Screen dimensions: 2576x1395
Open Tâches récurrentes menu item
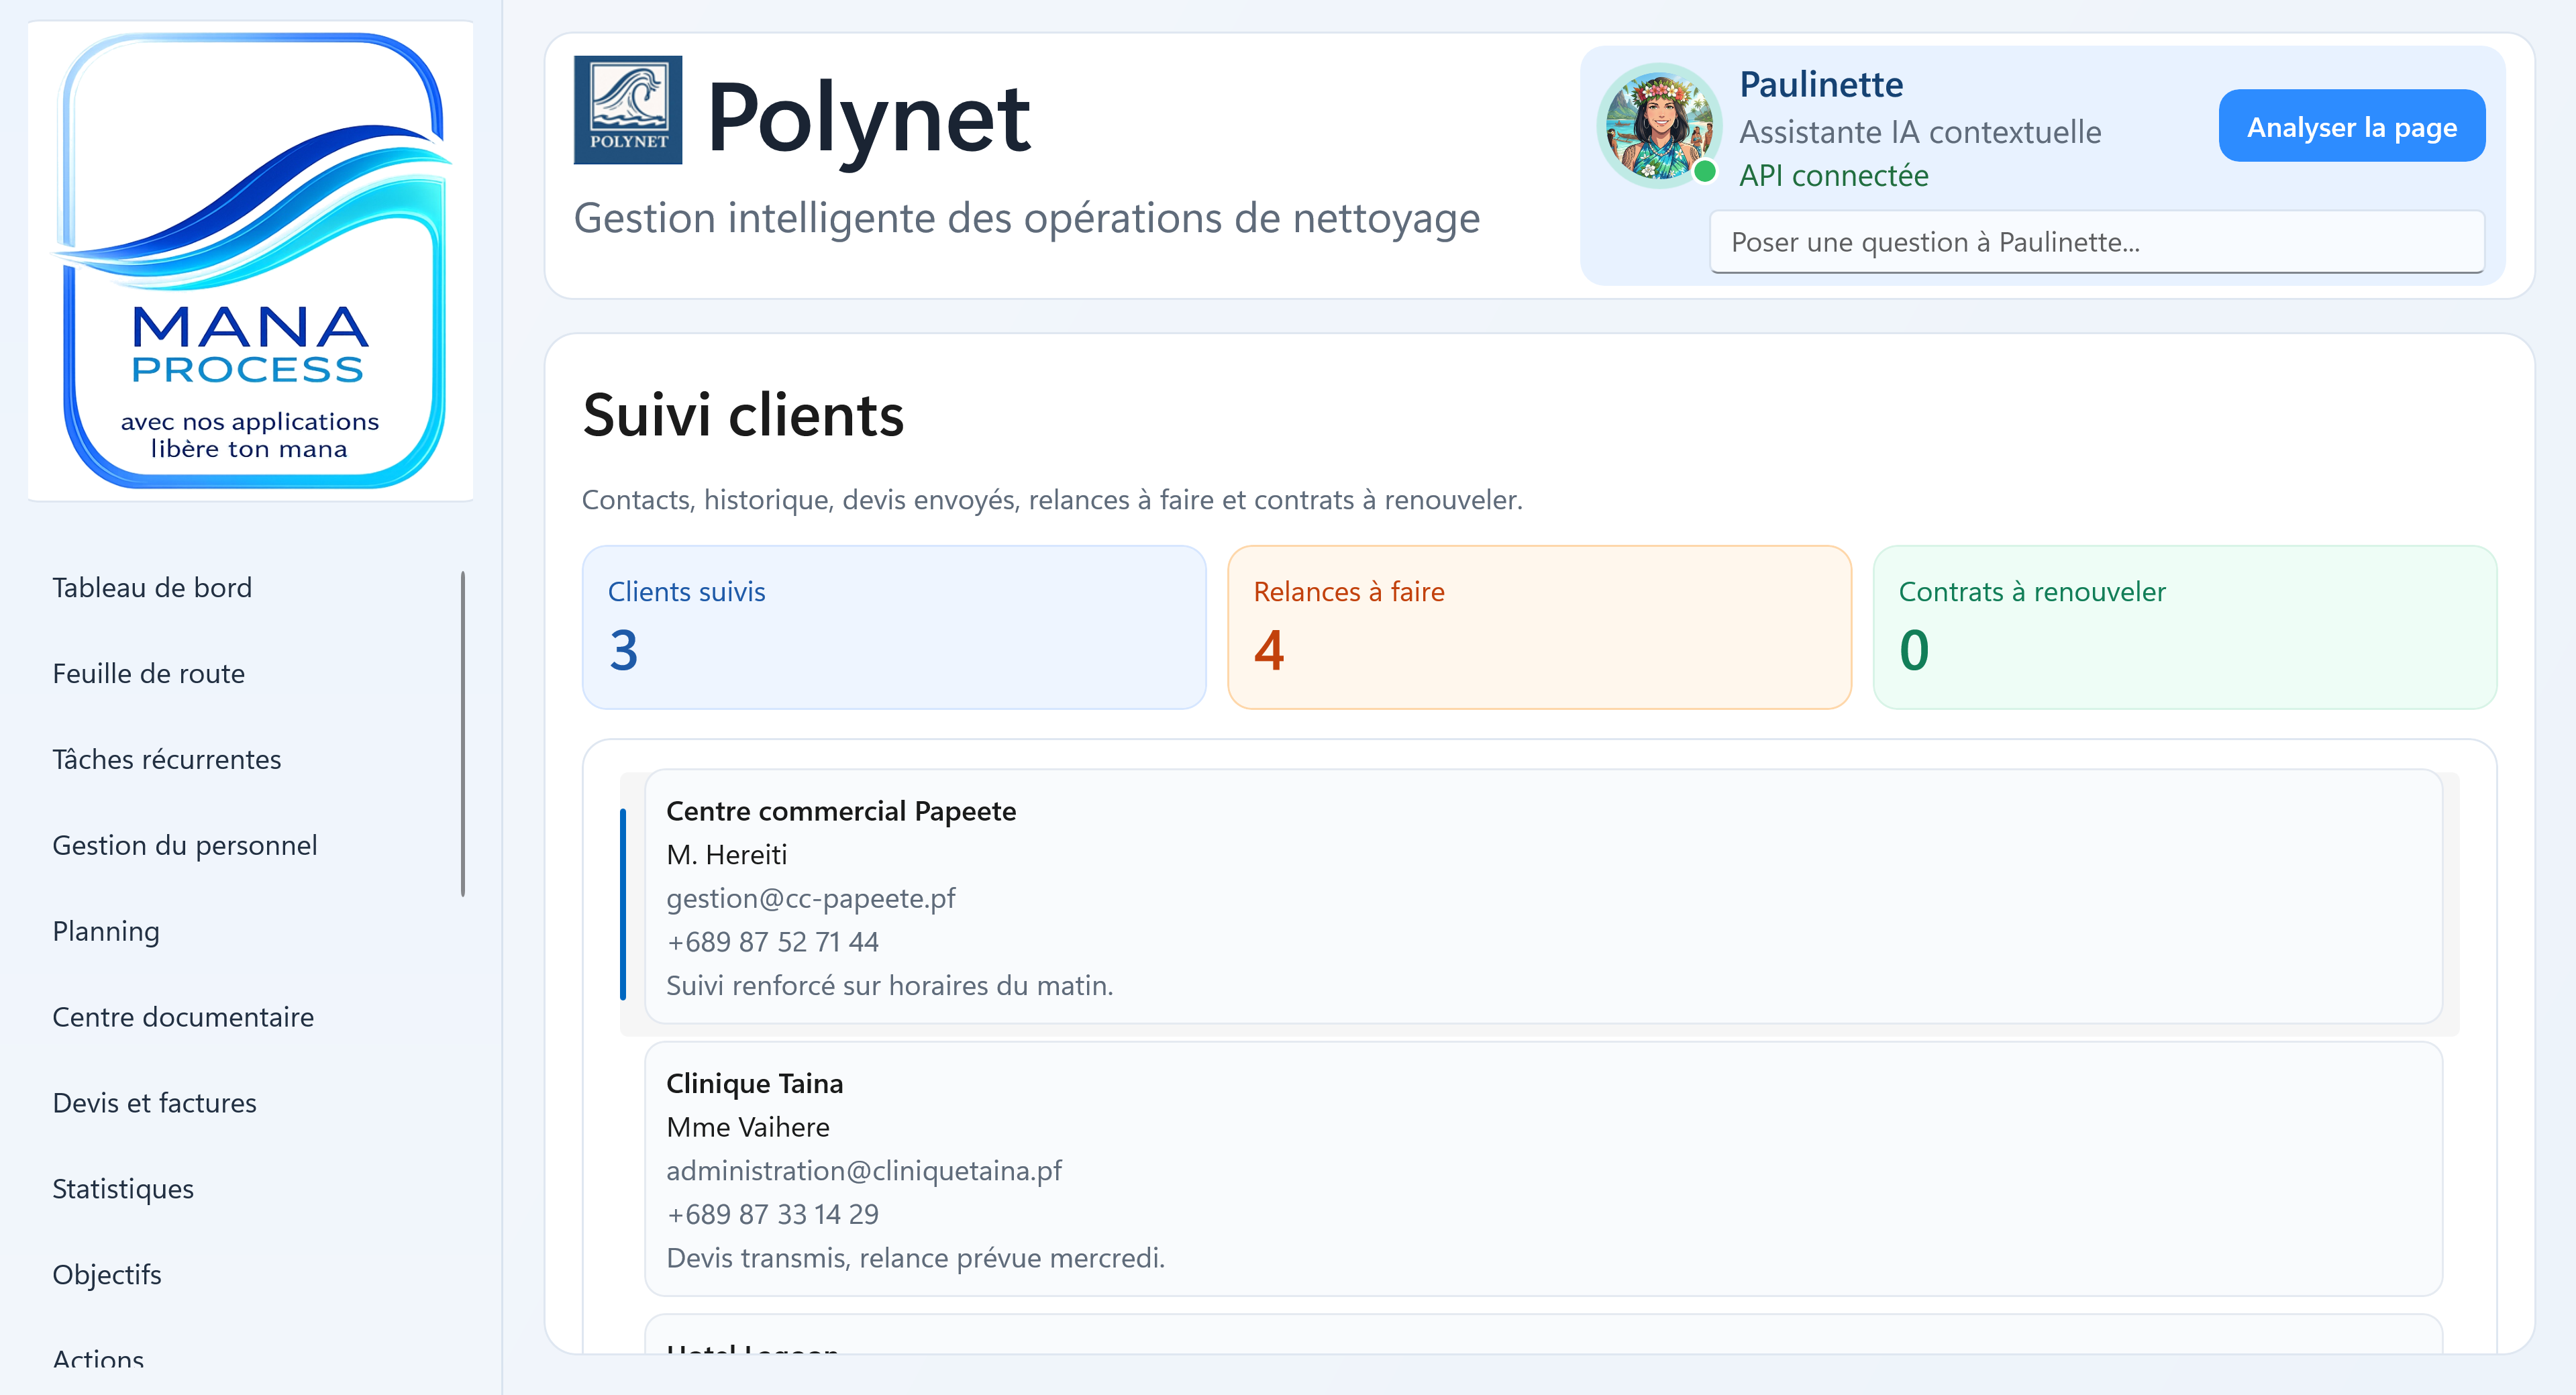166,760
